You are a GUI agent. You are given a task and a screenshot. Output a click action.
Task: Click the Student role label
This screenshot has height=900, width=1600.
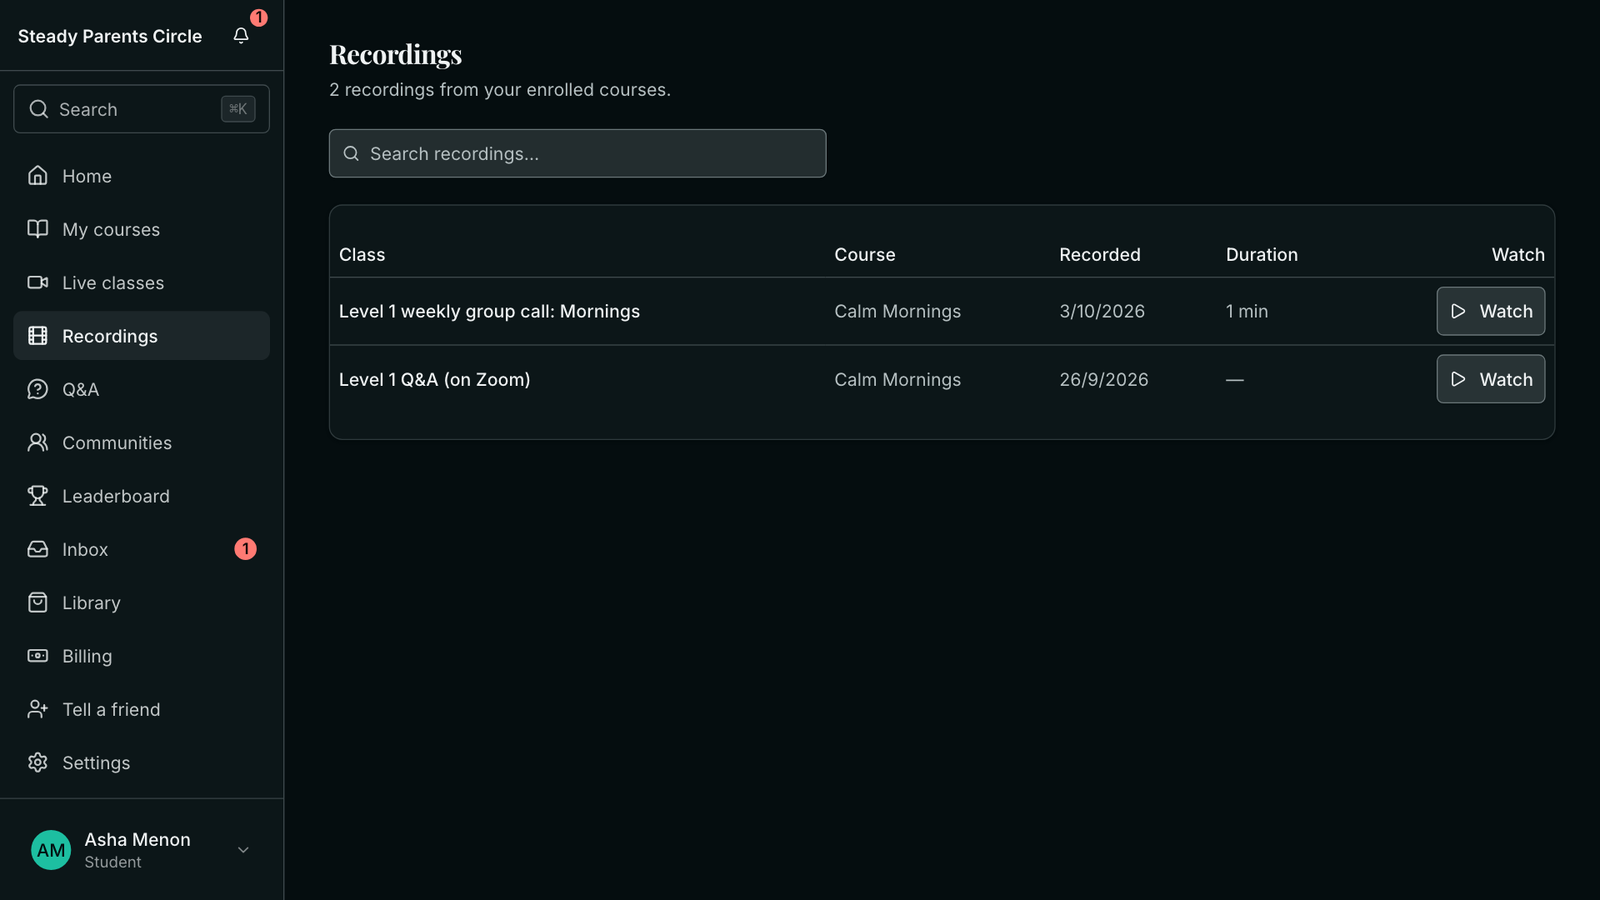pos(113,862)
